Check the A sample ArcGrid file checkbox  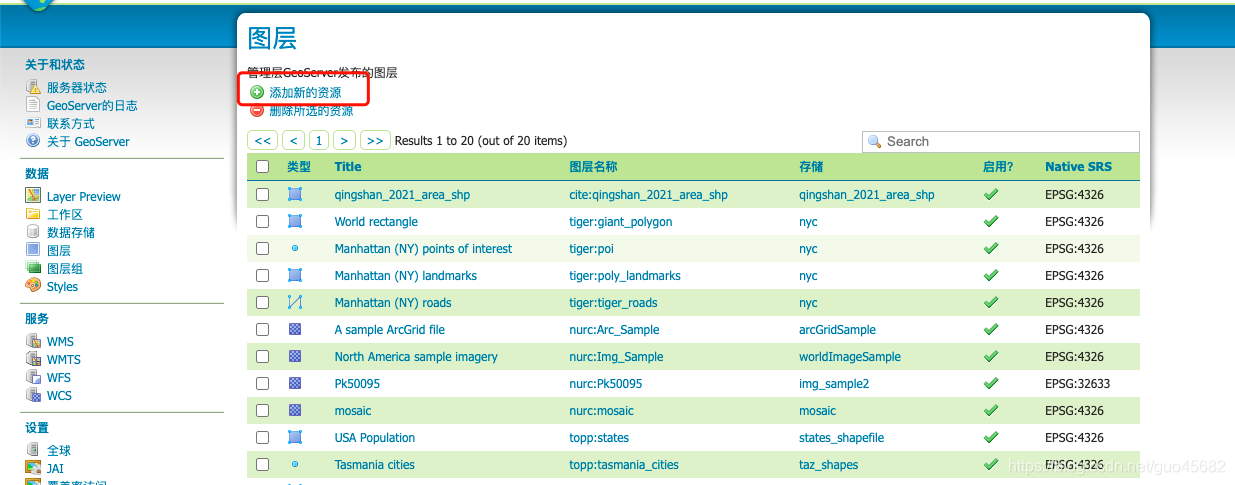pos(263,329)
